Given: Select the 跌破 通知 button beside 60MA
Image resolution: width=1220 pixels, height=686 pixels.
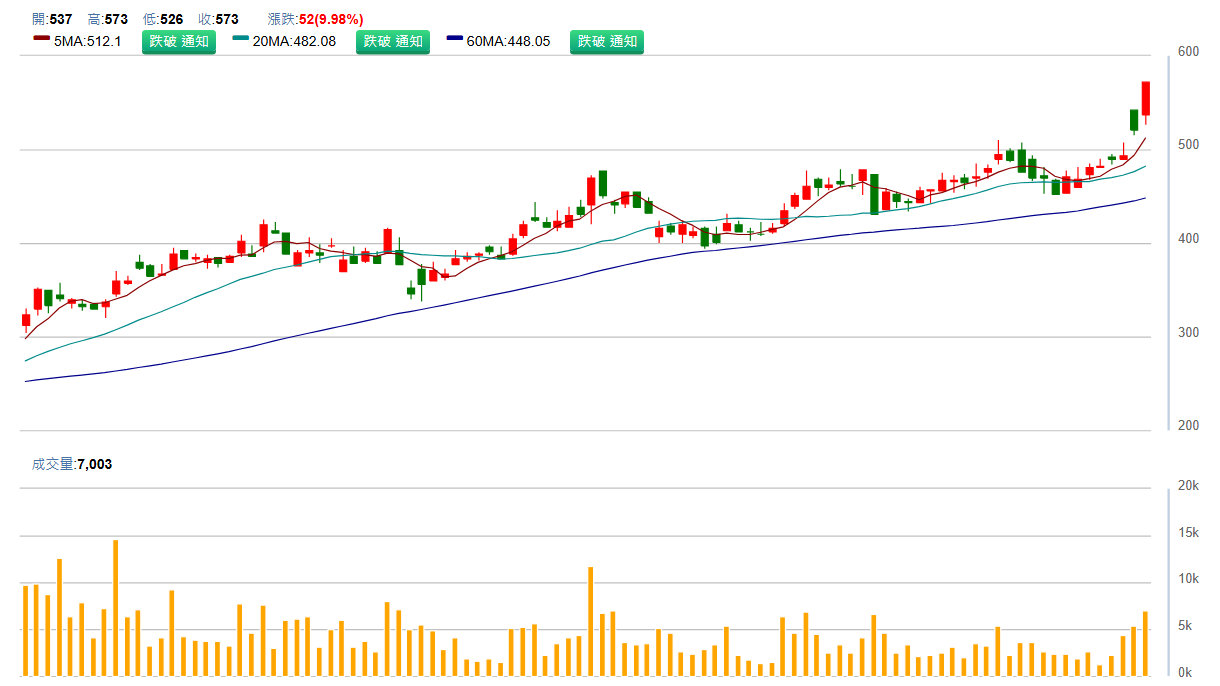Looking at the screenshot, I should tap(607, 42).
